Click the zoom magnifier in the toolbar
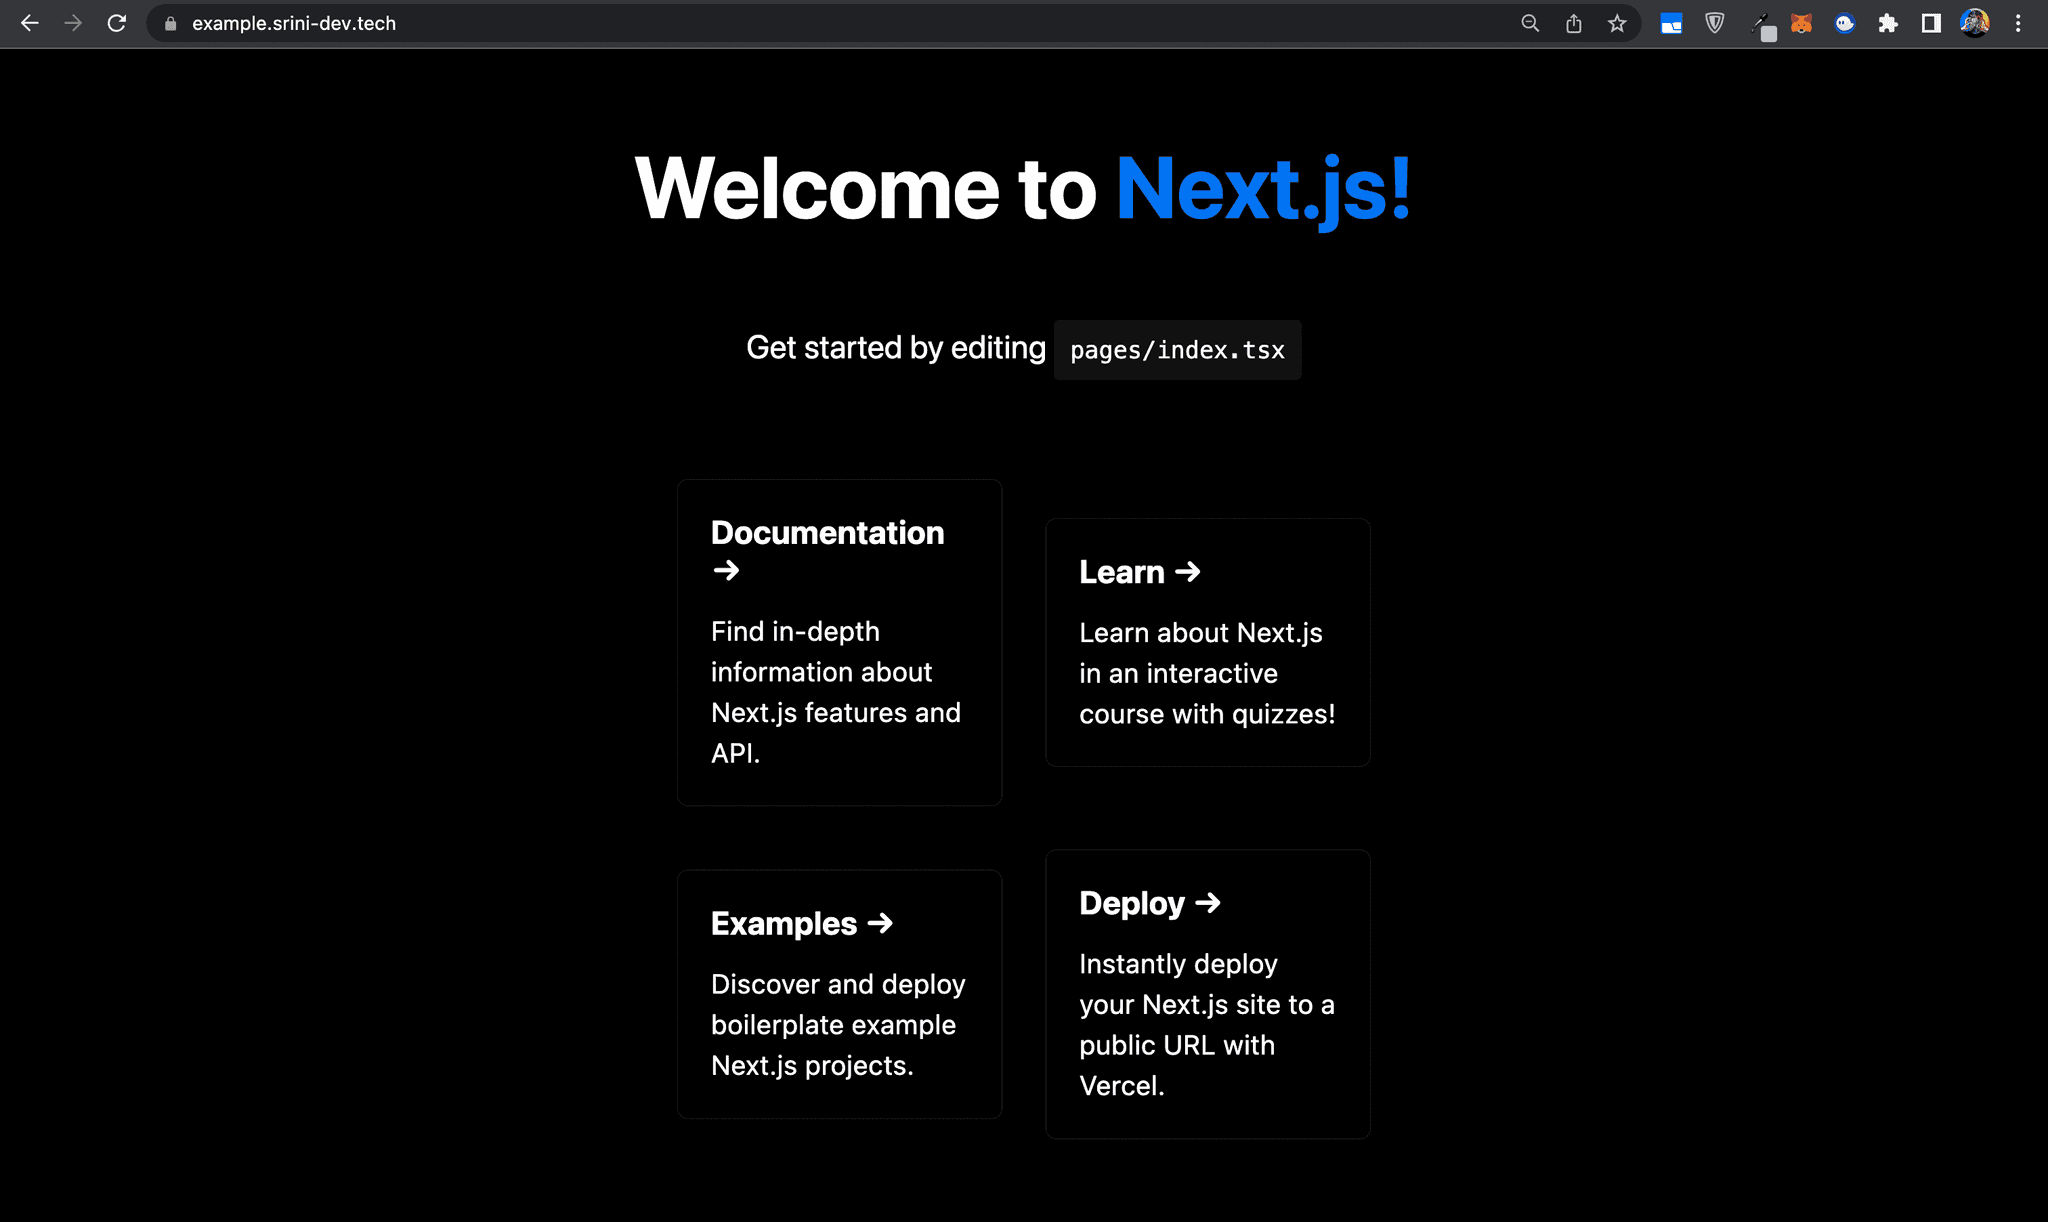Viewport: 2048px width, 1222px height. (x=1529, y=23)
